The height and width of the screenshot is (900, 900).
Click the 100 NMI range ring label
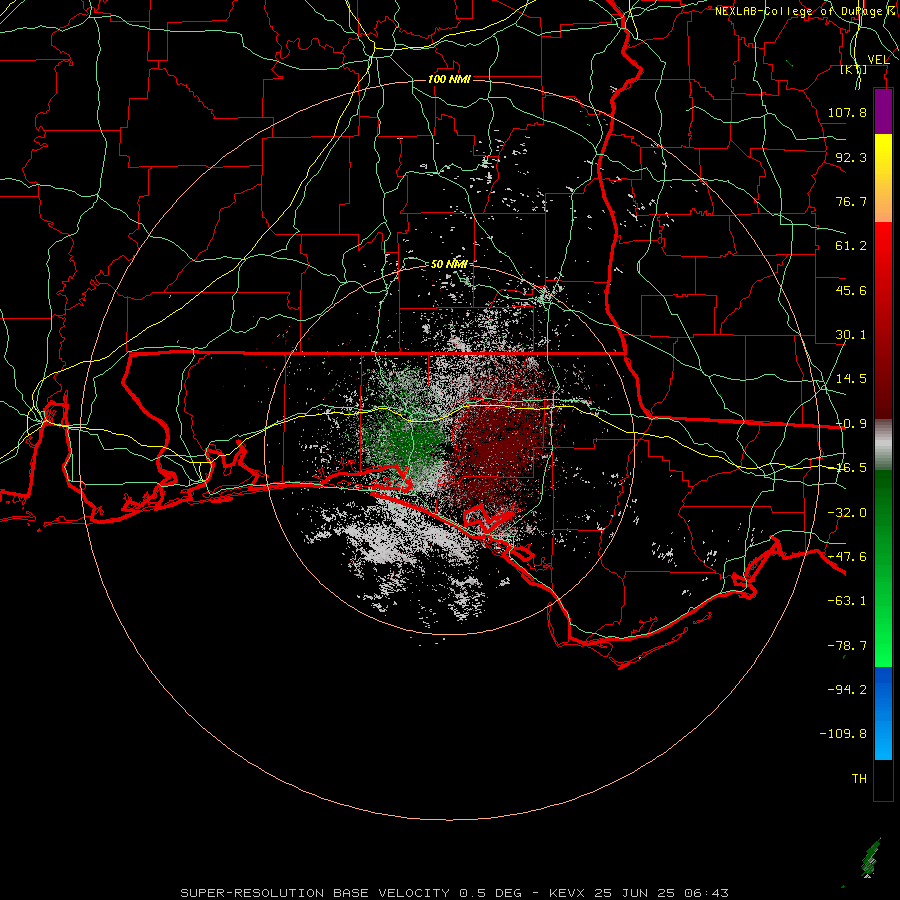449,79
